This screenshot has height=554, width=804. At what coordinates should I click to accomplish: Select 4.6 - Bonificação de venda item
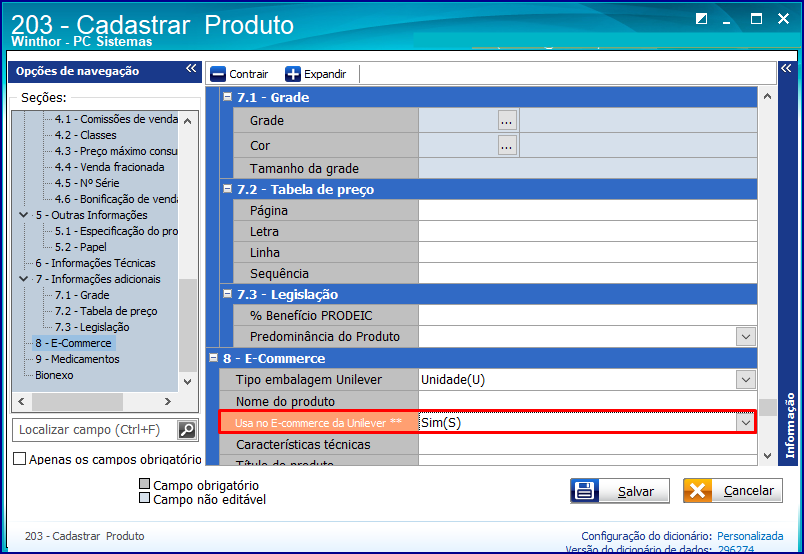click(116, 199)
